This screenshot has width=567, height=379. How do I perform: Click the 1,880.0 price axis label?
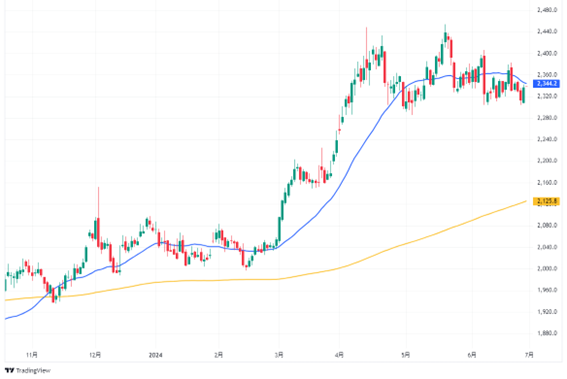pyautogui.click(x=547, y=333)
